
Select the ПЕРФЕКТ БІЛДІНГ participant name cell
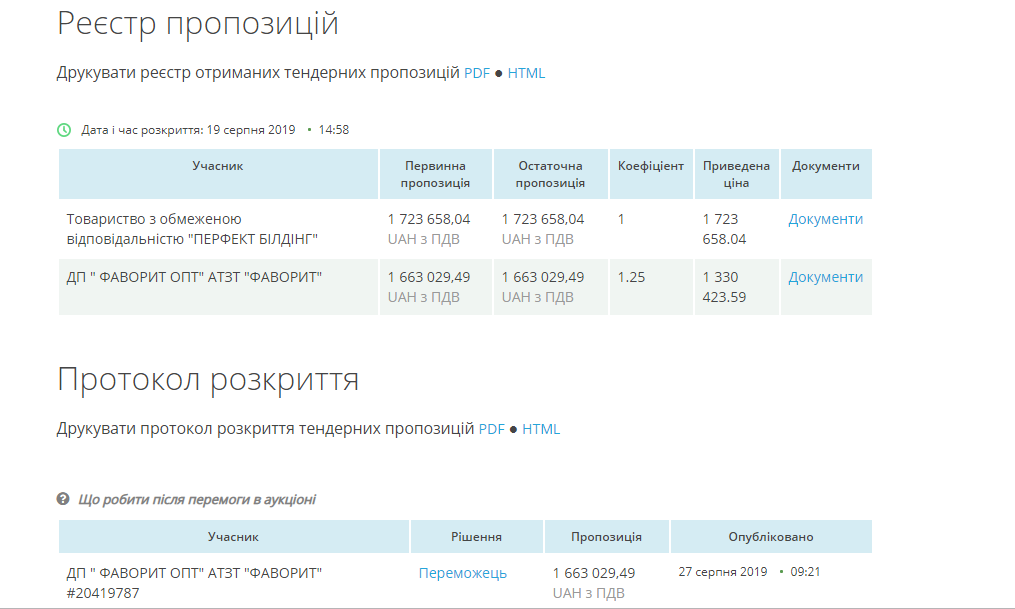click(x=191, y=228)
